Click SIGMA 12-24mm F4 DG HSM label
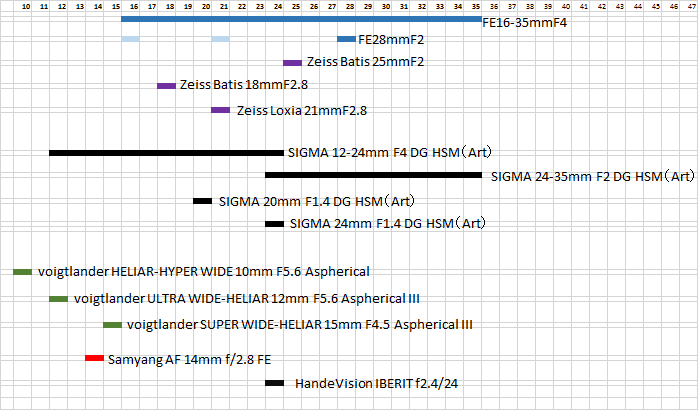The height and width of the screenshot is (410, 698). click(390, 153)
